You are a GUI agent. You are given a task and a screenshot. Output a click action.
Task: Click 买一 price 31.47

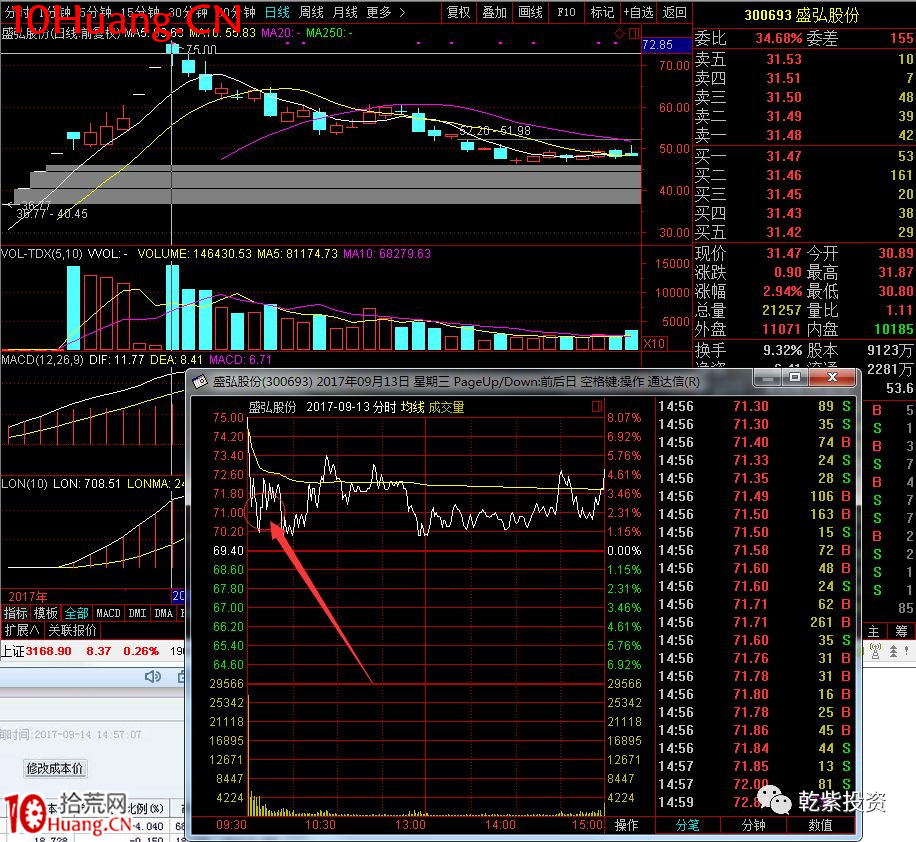784,156
